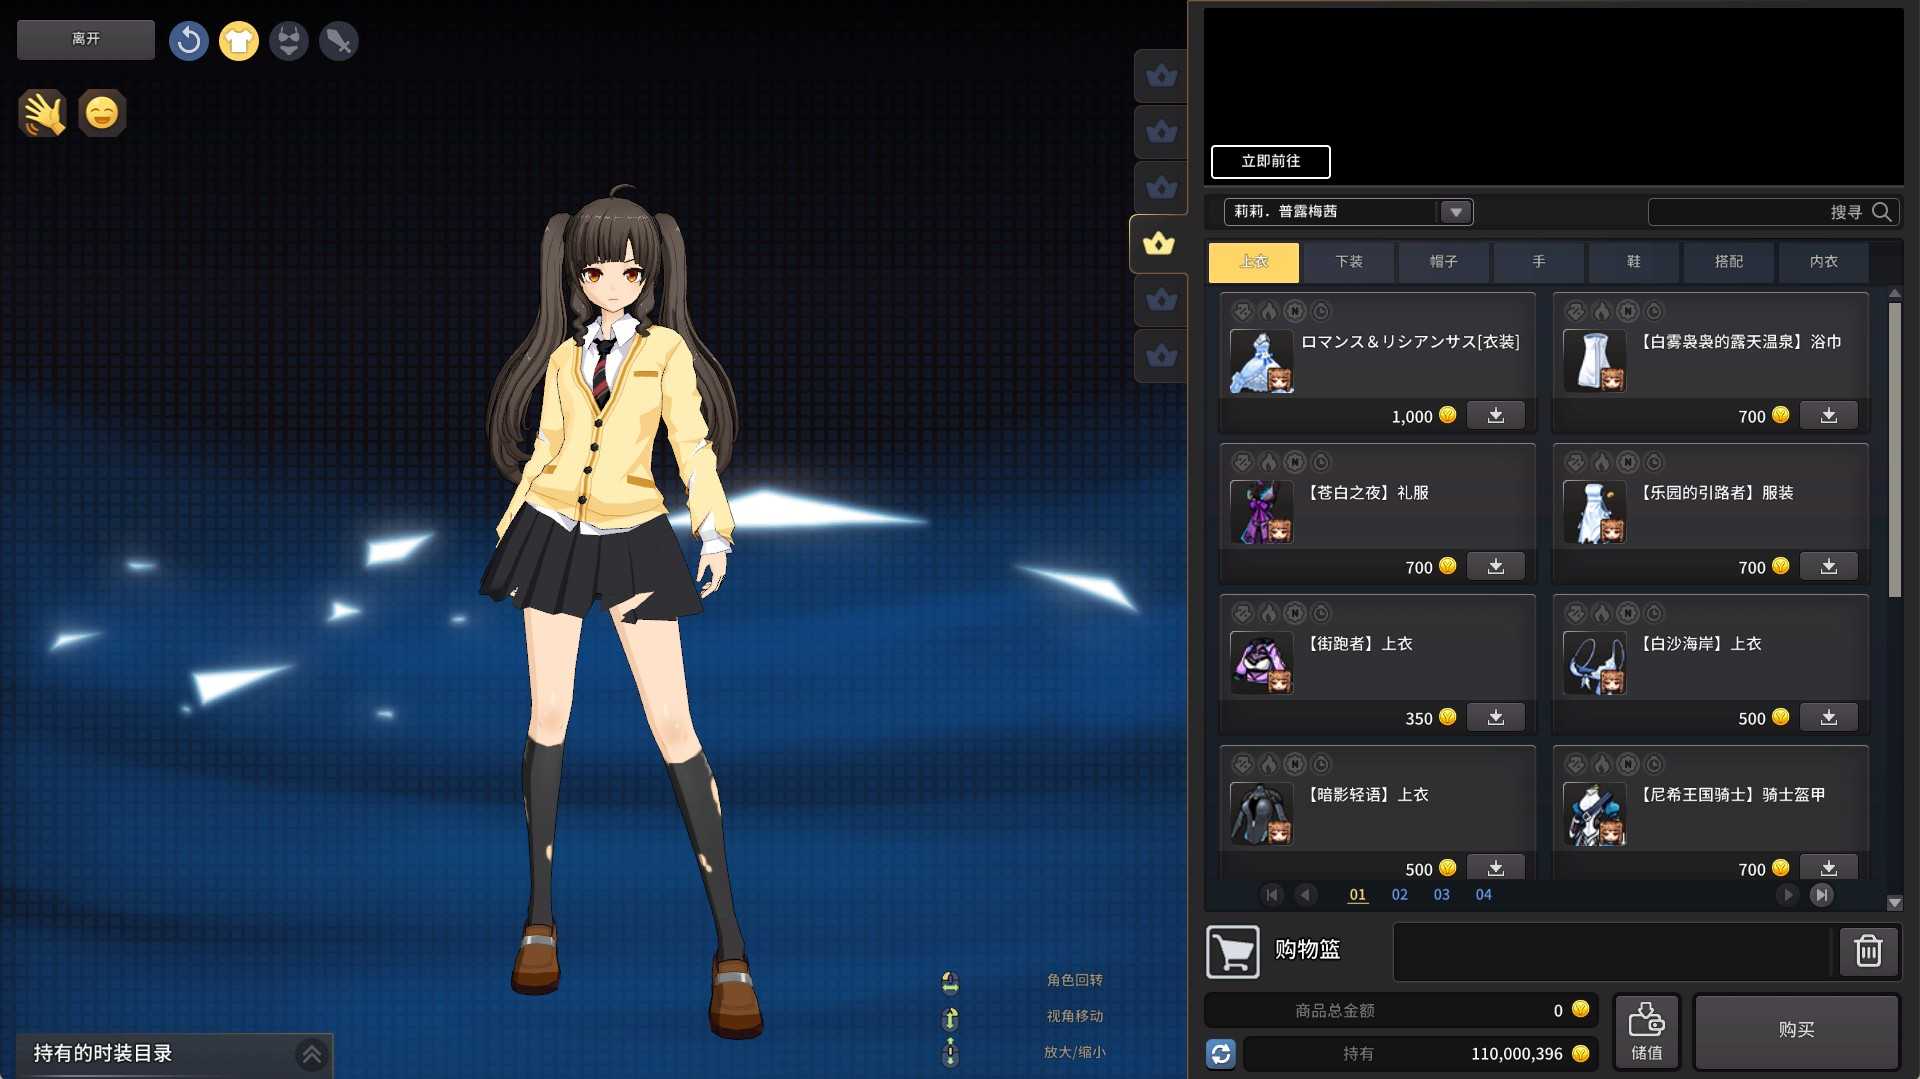Toggle the yellow shirt outfit icon
This screenshot has height=1079, width=1920.
pos(238,41)
